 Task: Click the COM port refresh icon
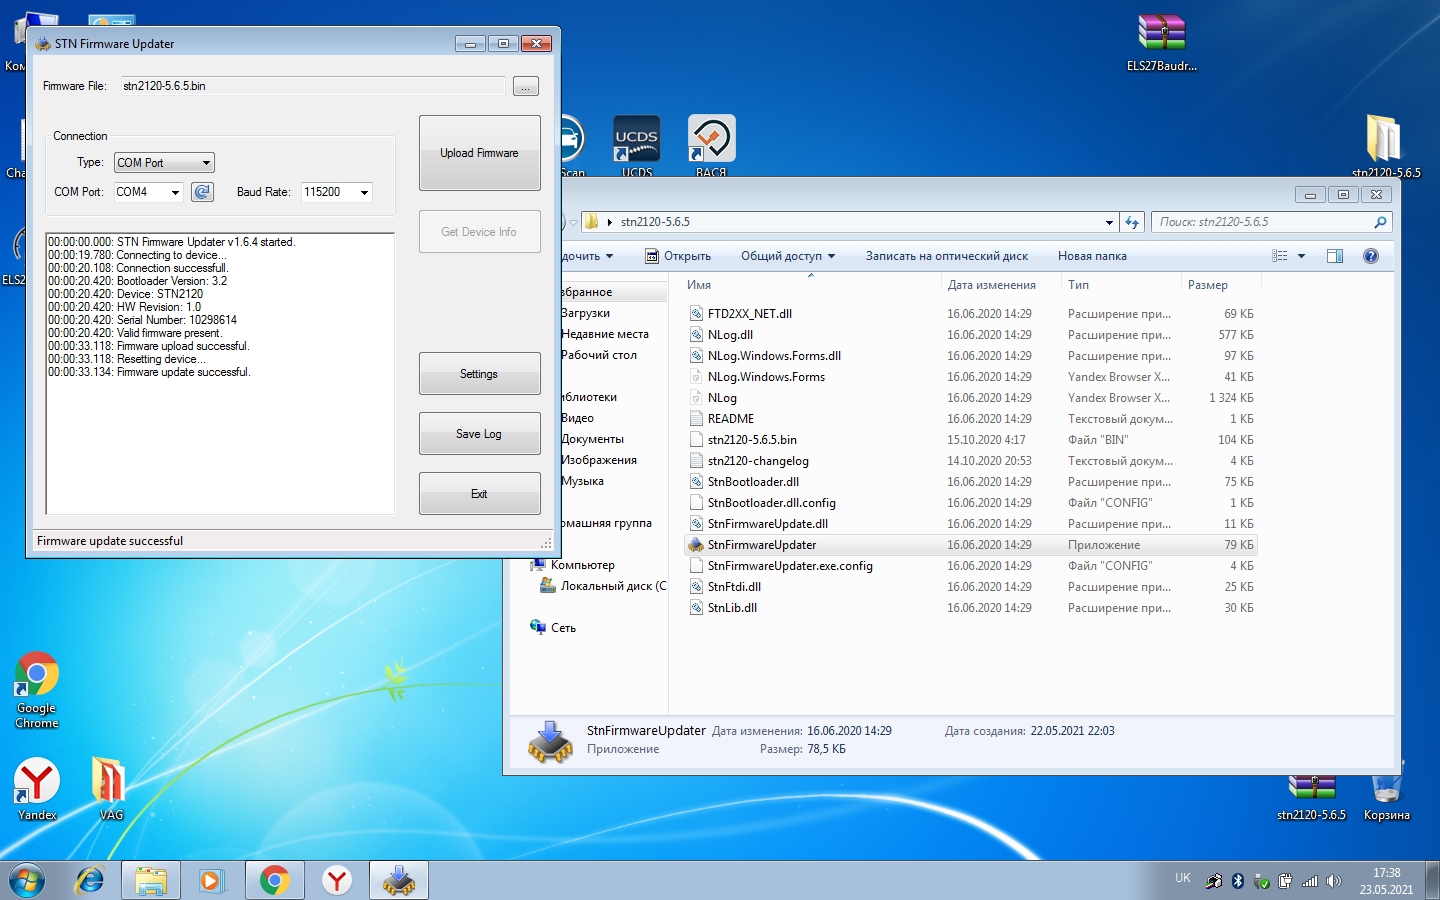[202, 192]
